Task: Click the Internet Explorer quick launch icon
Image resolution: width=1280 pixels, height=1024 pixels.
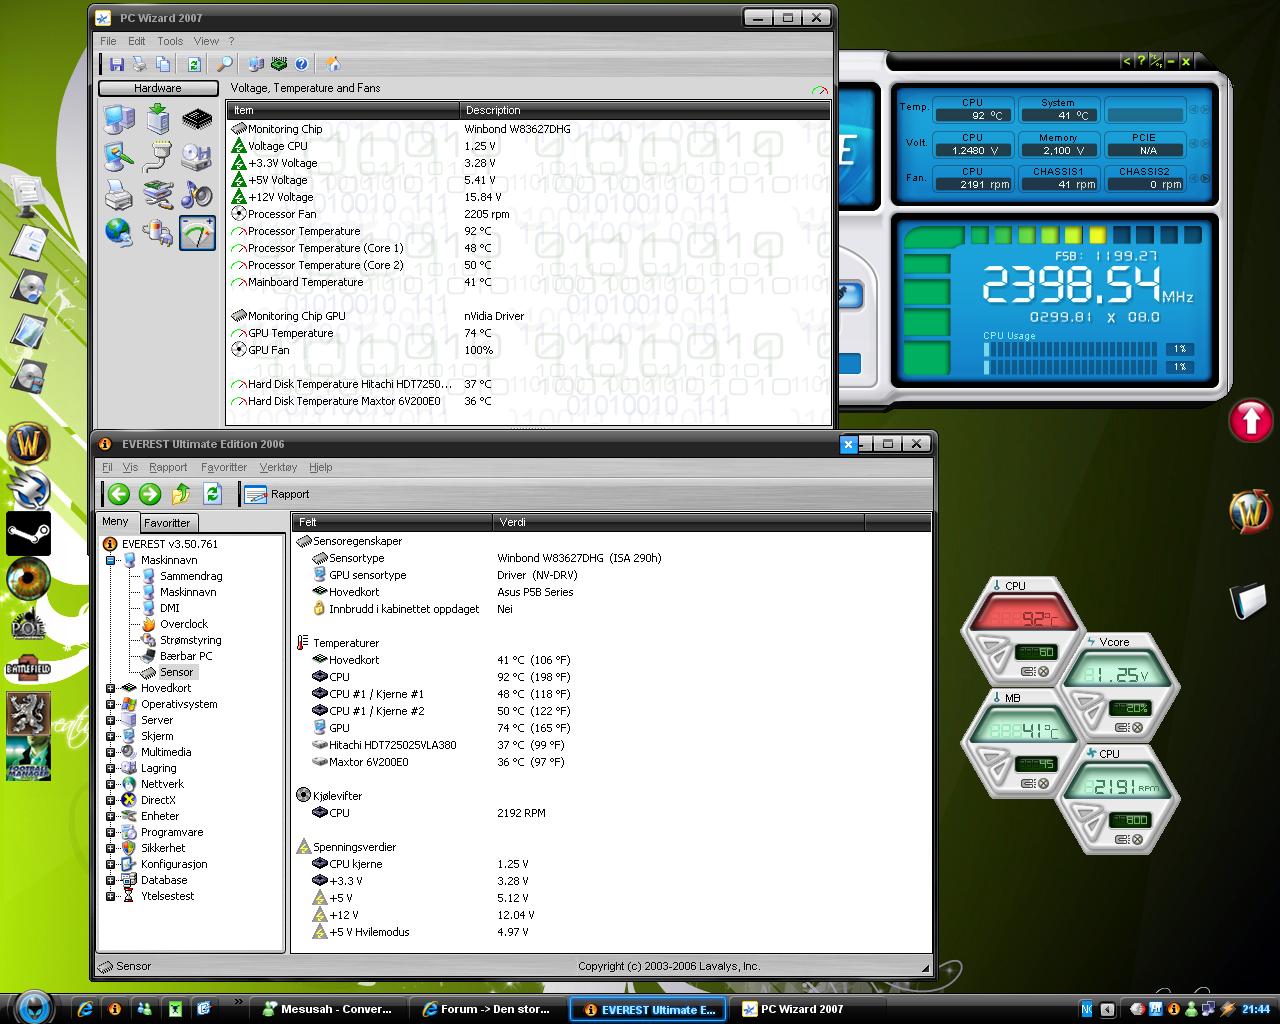Action: click(85, 1009)
